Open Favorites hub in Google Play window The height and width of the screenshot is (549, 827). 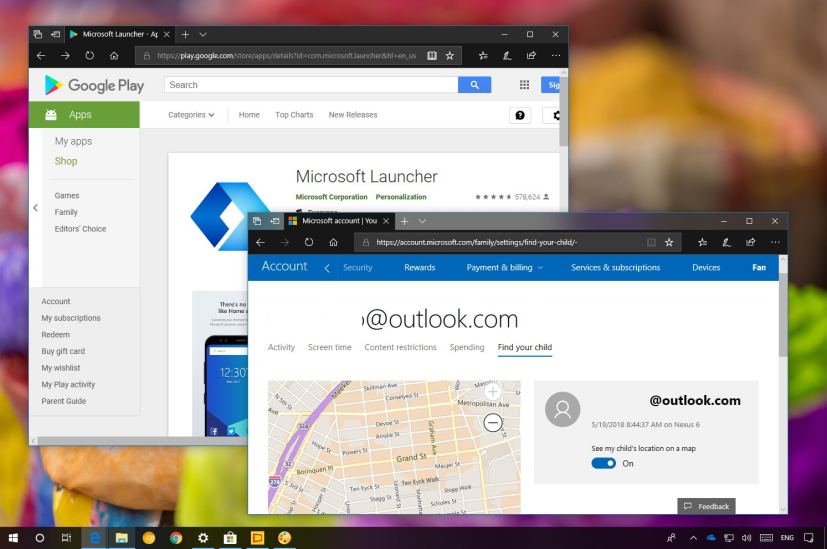coord(483,55)
